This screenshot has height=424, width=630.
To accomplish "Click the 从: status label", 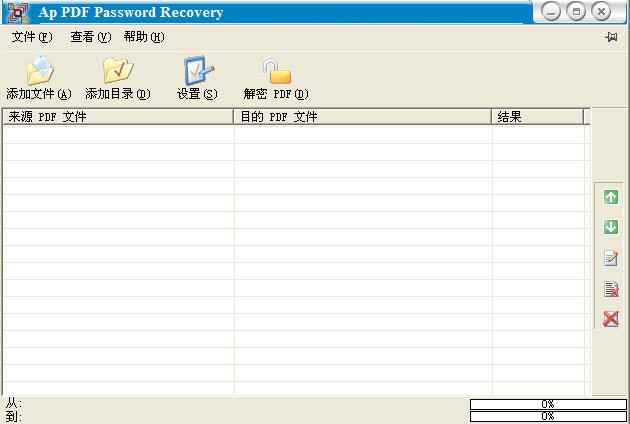I will (14, 403).
